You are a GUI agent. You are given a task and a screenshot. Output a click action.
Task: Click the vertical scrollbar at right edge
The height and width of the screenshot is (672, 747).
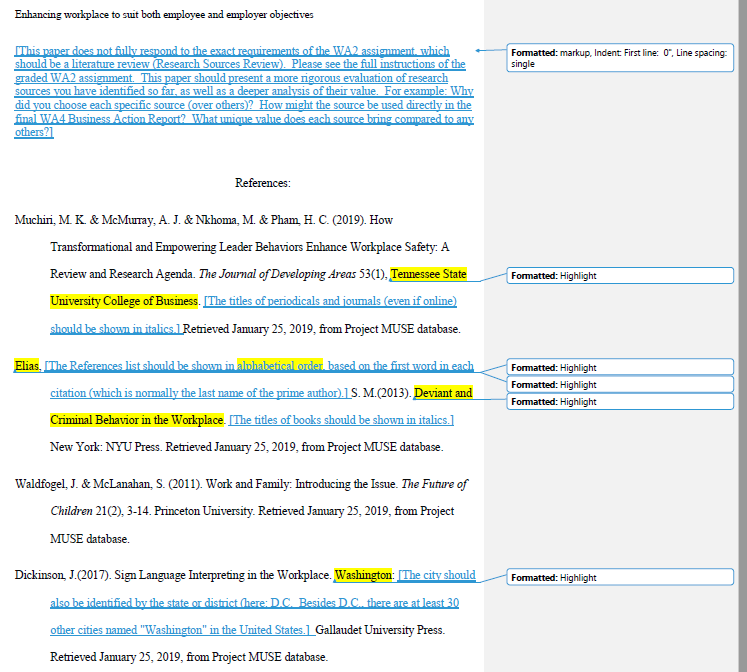[743, 336]
